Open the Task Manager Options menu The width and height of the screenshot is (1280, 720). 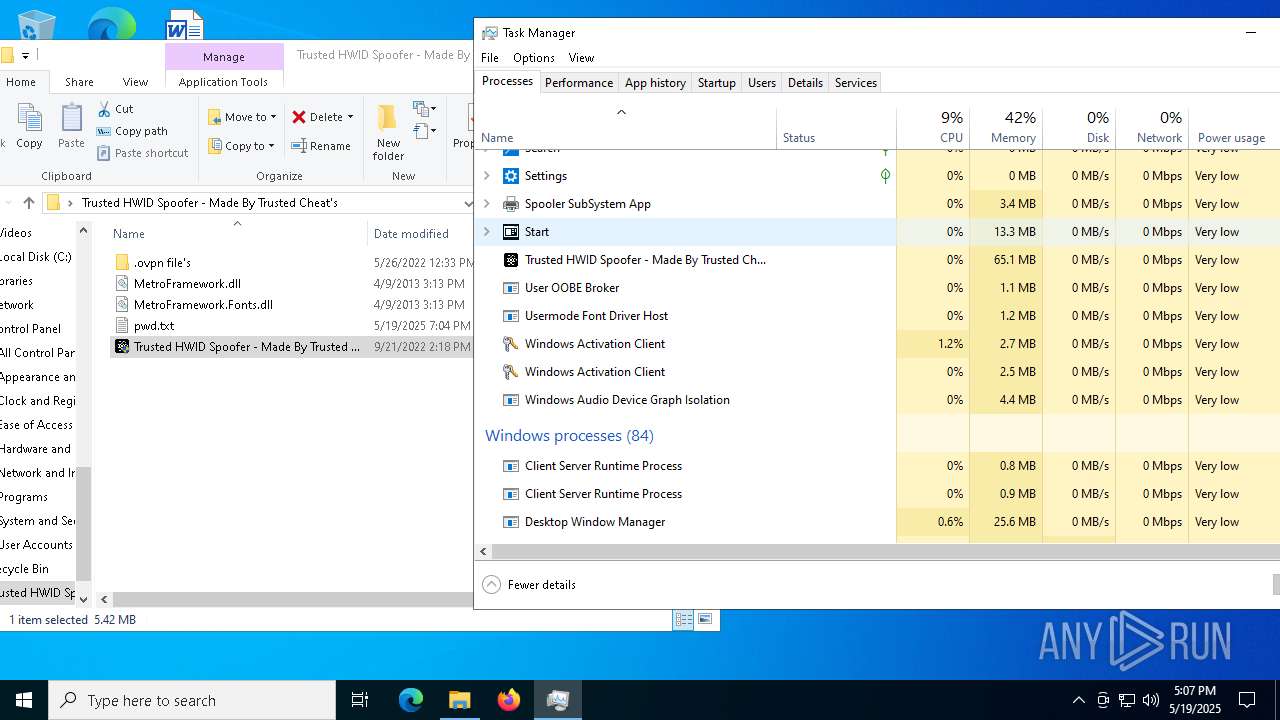pos(534,58)
